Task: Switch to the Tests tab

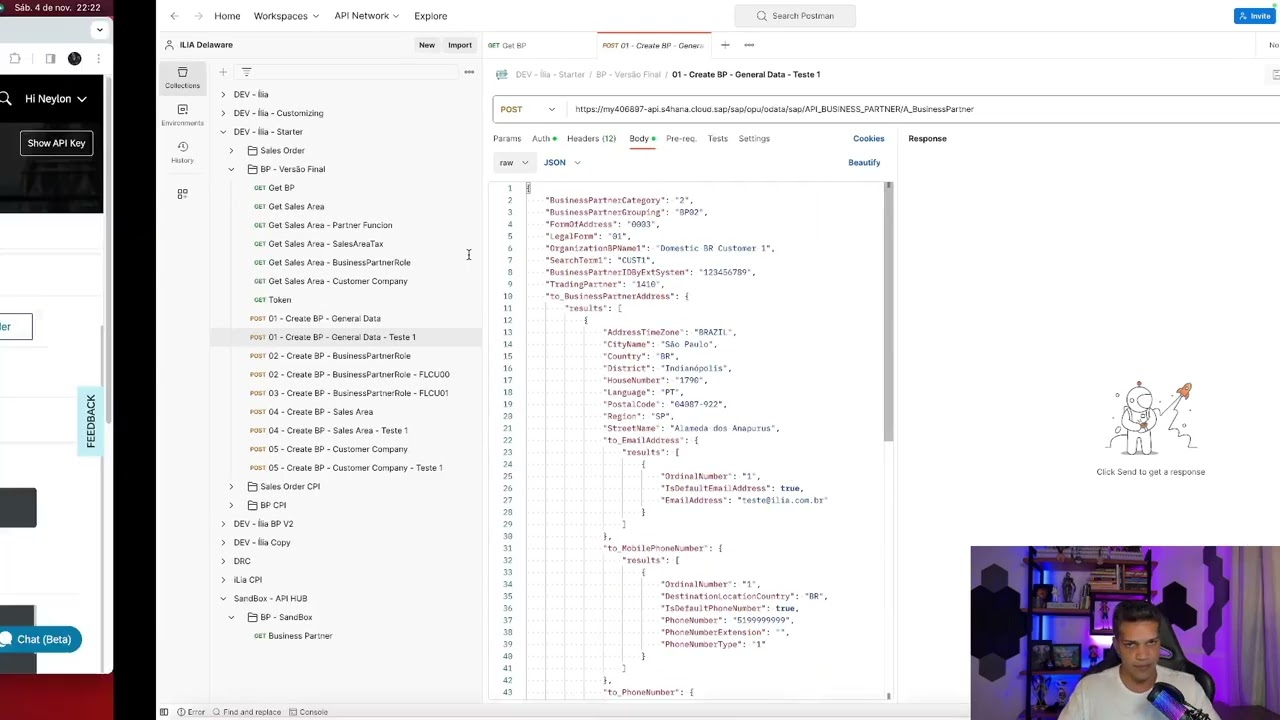Action: click(718, 139)
